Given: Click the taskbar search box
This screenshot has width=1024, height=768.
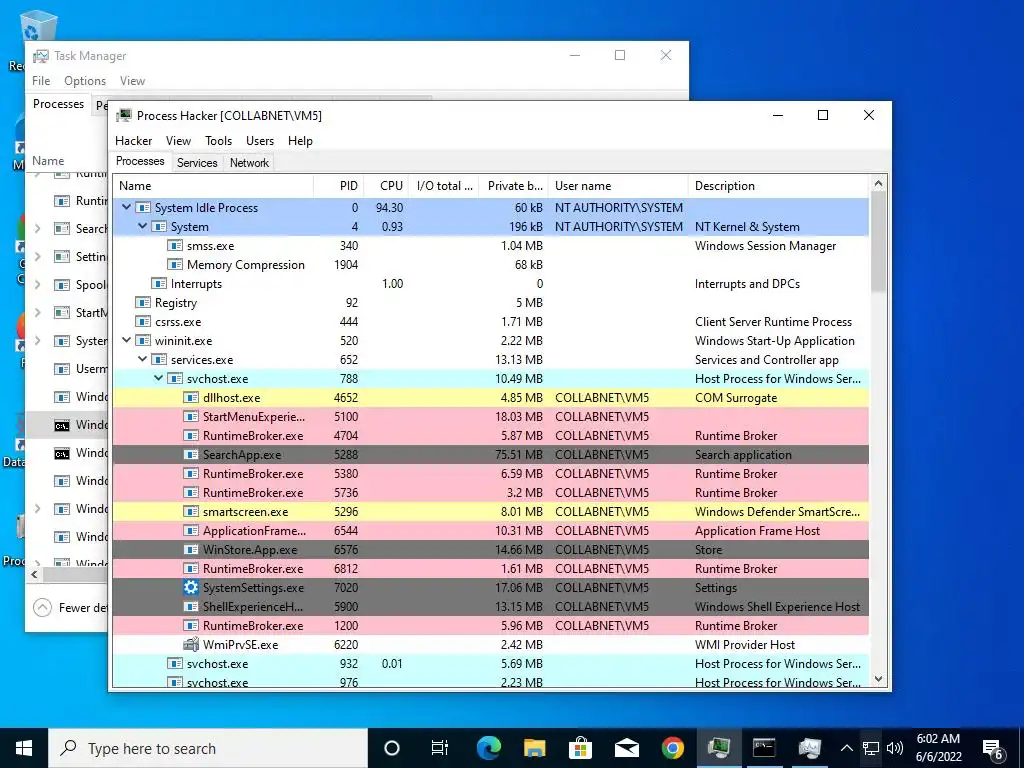Looking at the screenshot, I should 208,748.
